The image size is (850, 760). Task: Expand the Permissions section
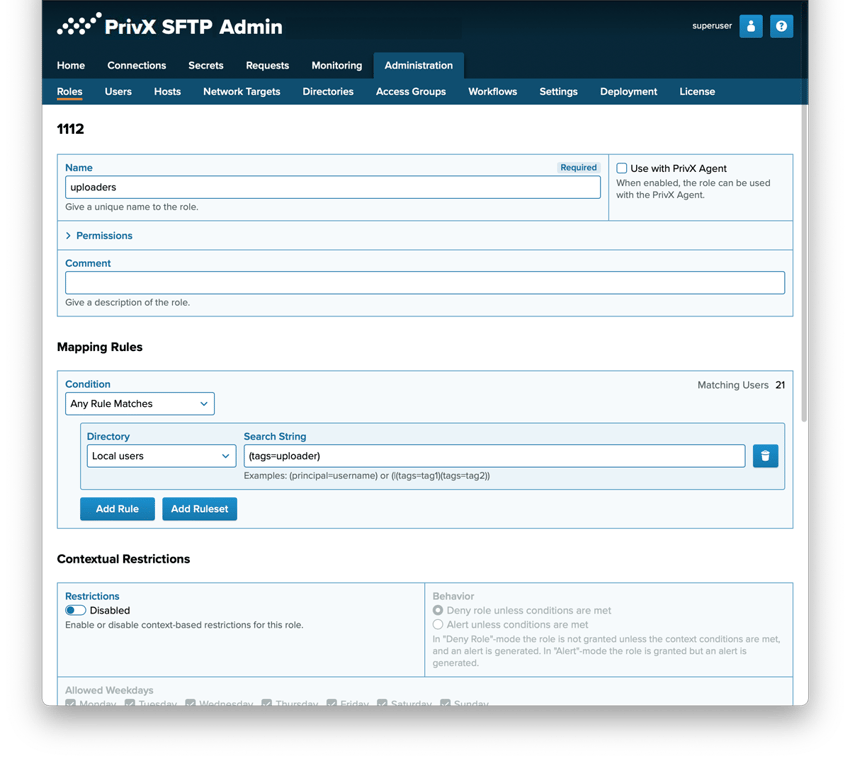coord(103,236)
